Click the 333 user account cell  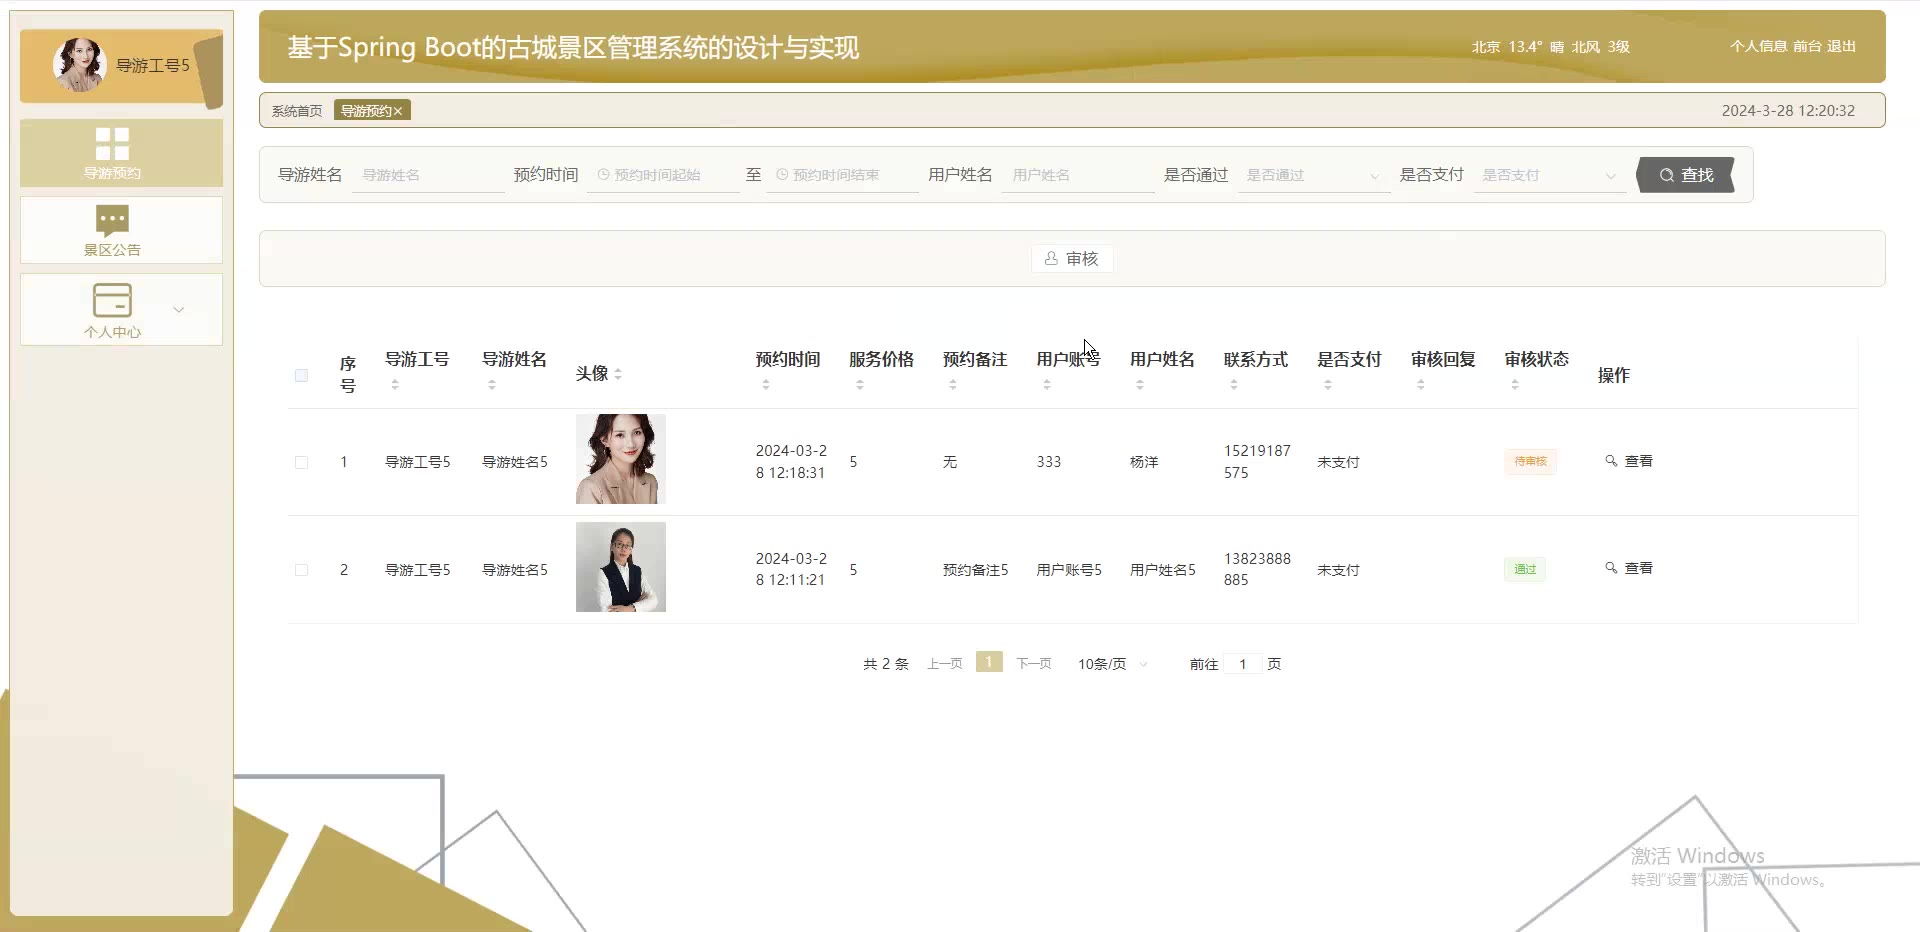tap(1049, 462)
